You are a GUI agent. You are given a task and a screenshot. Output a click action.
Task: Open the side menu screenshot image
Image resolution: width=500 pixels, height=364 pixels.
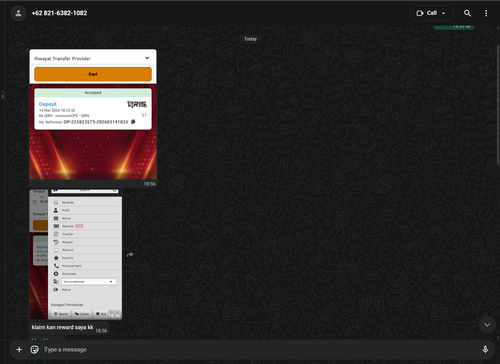(x=76, y=254)
